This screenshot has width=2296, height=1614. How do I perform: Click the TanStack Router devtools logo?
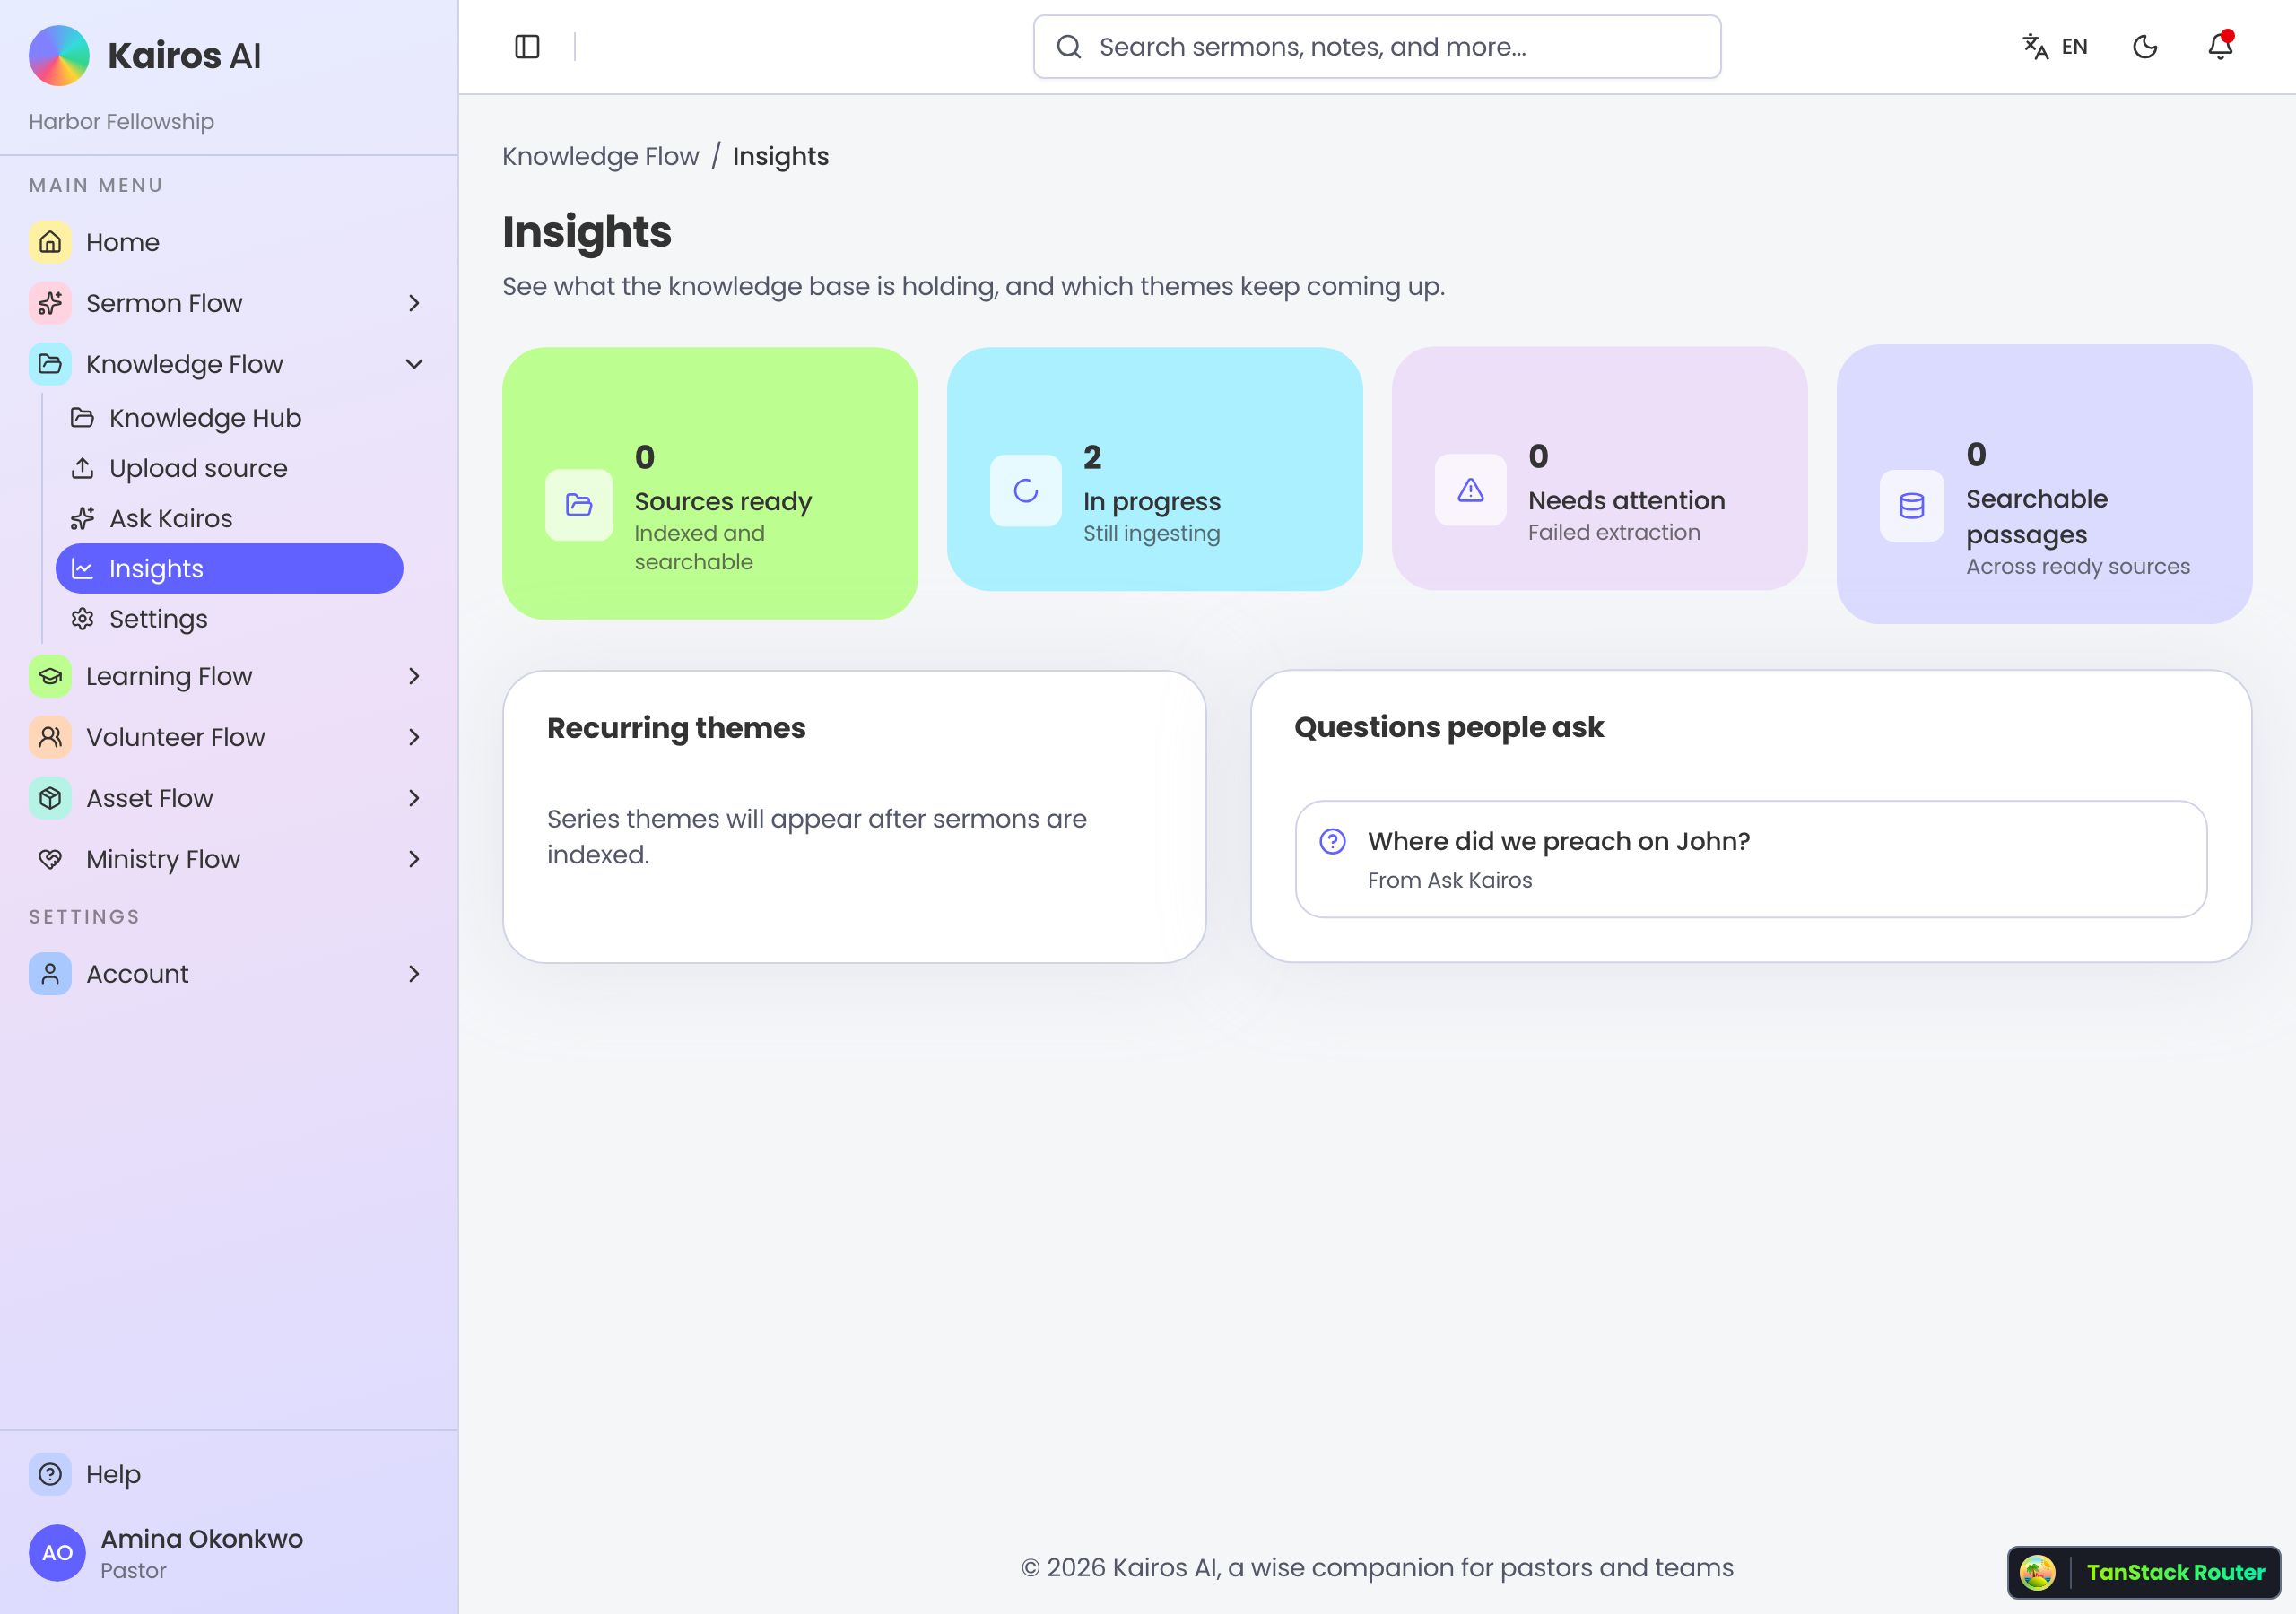(2037, 1572)
